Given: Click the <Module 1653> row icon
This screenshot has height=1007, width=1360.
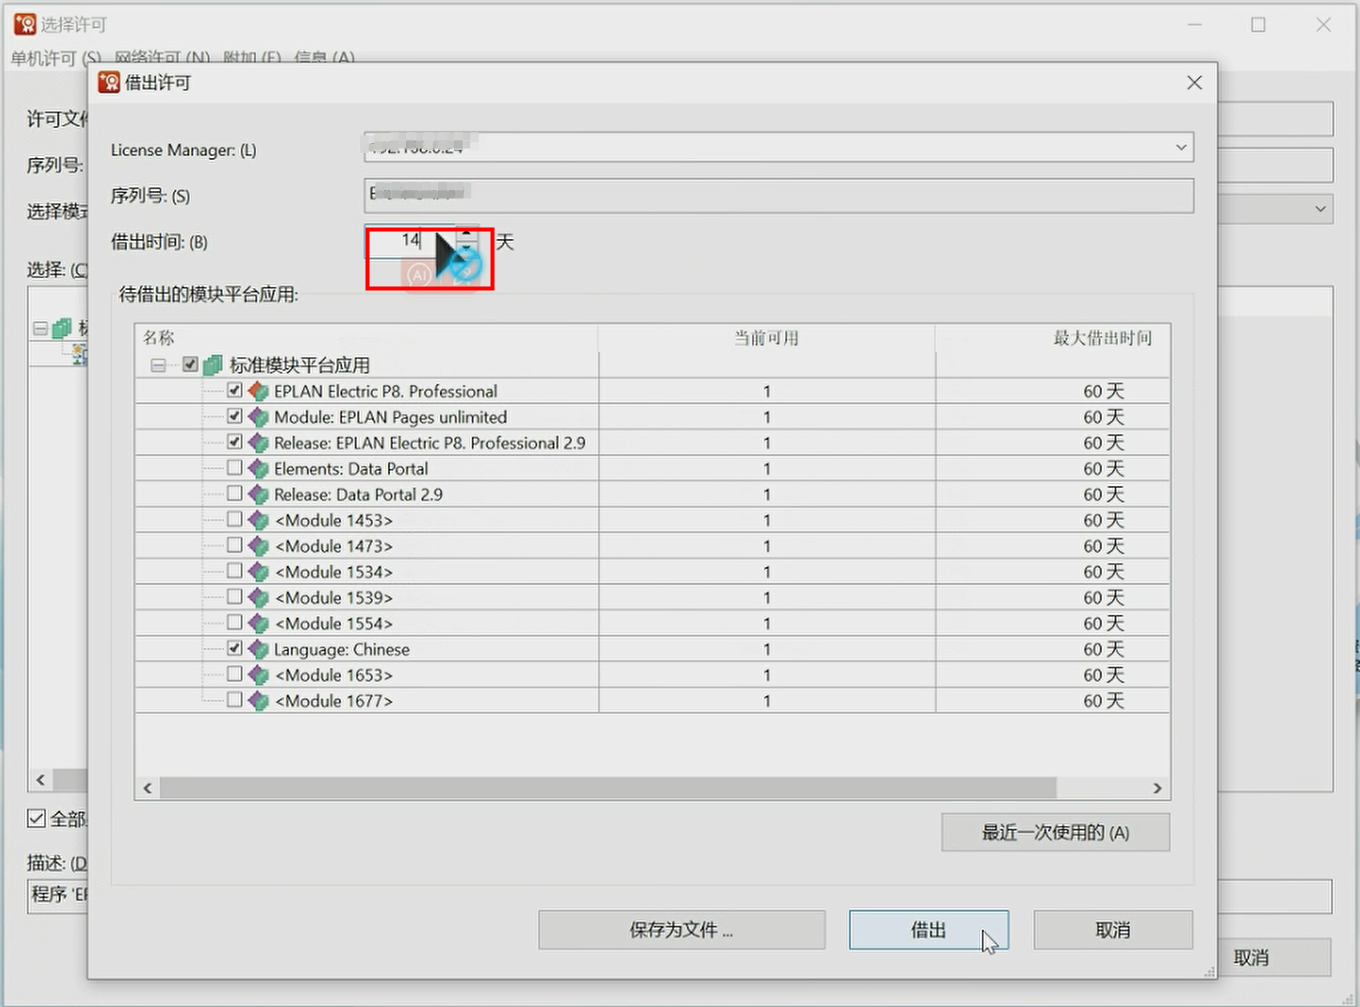Looking at the screenshot, I should [258, 676].
